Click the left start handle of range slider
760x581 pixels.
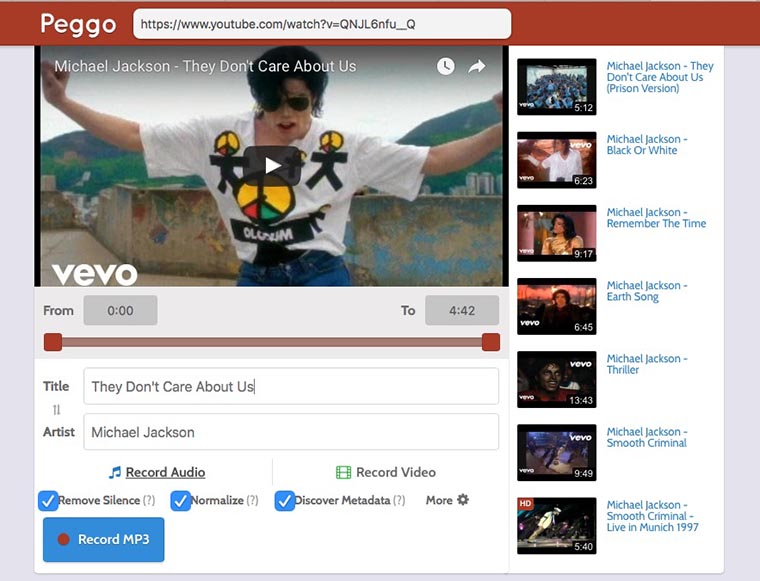pyautogui.click(x=53, y=342)
